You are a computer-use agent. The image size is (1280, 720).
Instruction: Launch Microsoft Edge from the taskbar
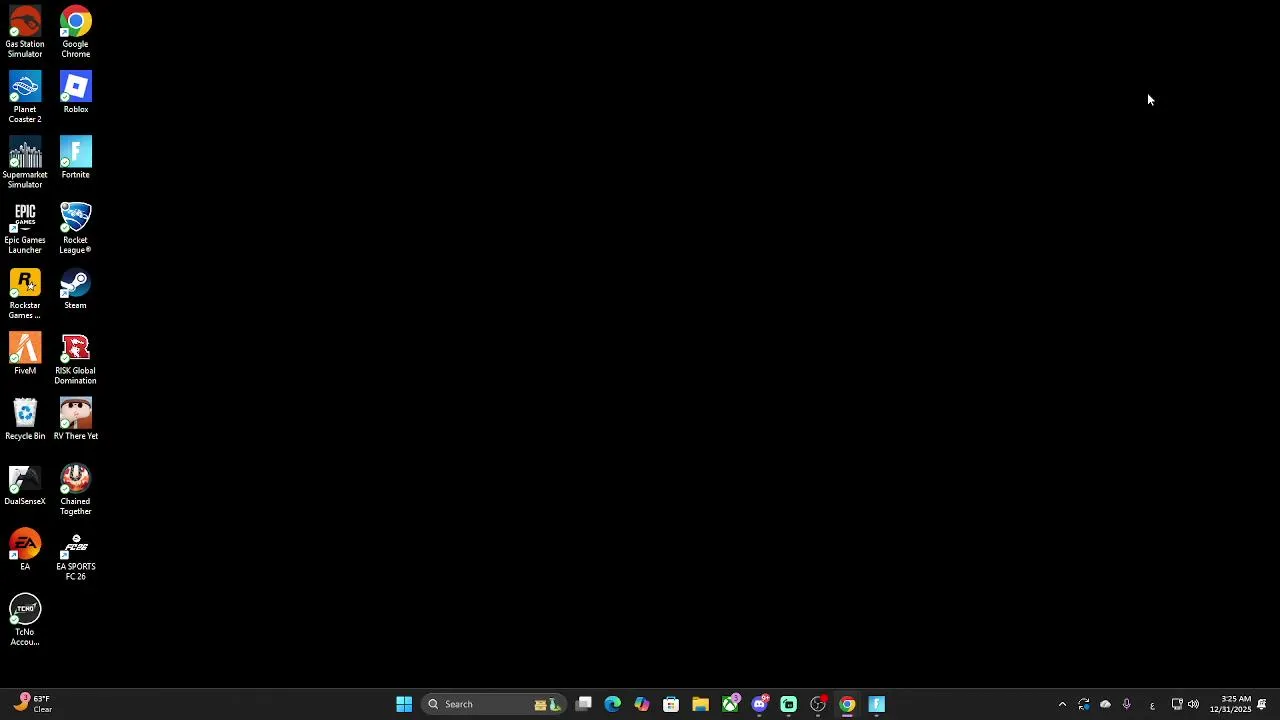[x=613, y=704]
